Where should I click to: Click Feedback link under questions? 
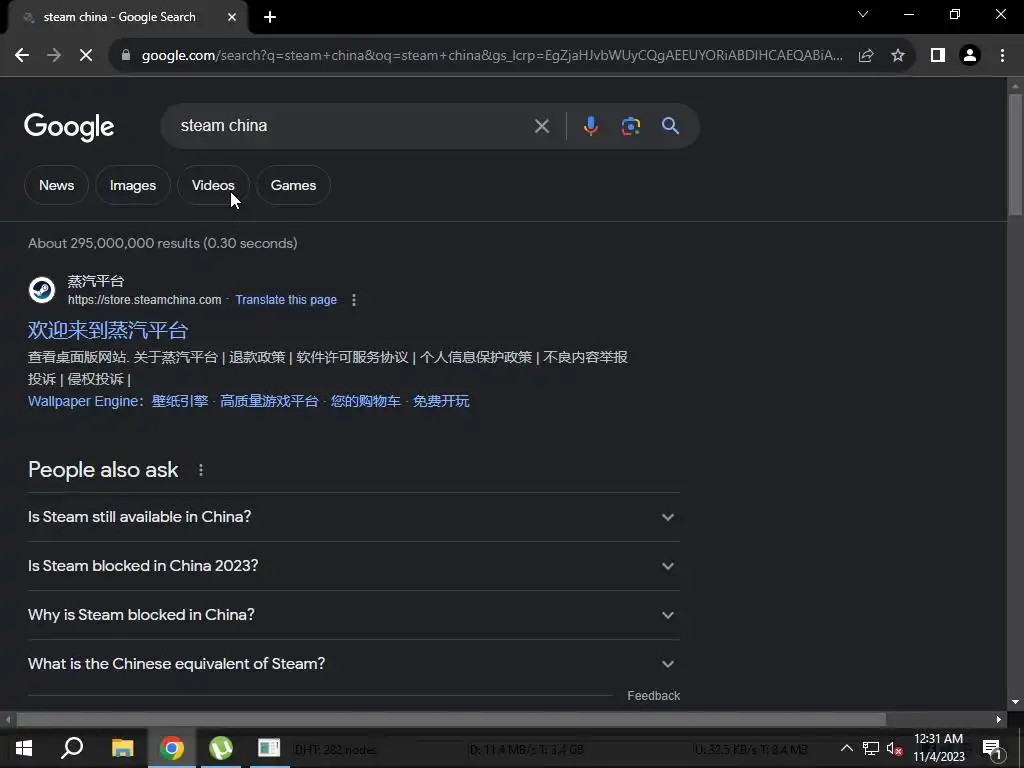tap(653, 696)
